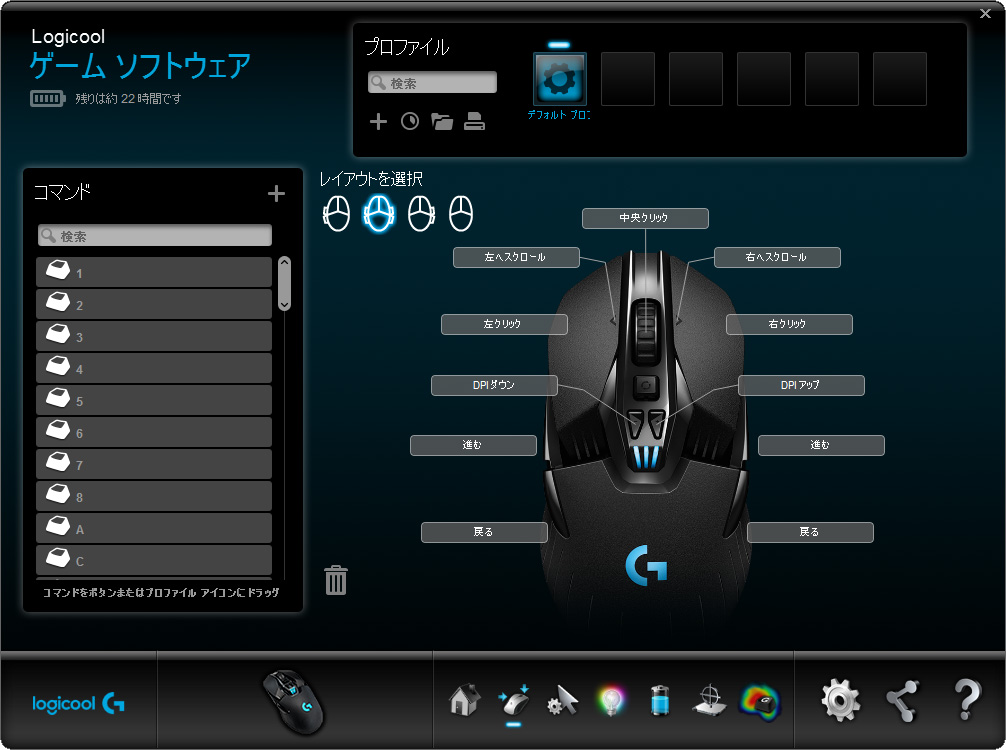Image resolution: width=1006 pixels, height=750 pixels.
Task: Select command key 3 in list
Action: point(154,336)
